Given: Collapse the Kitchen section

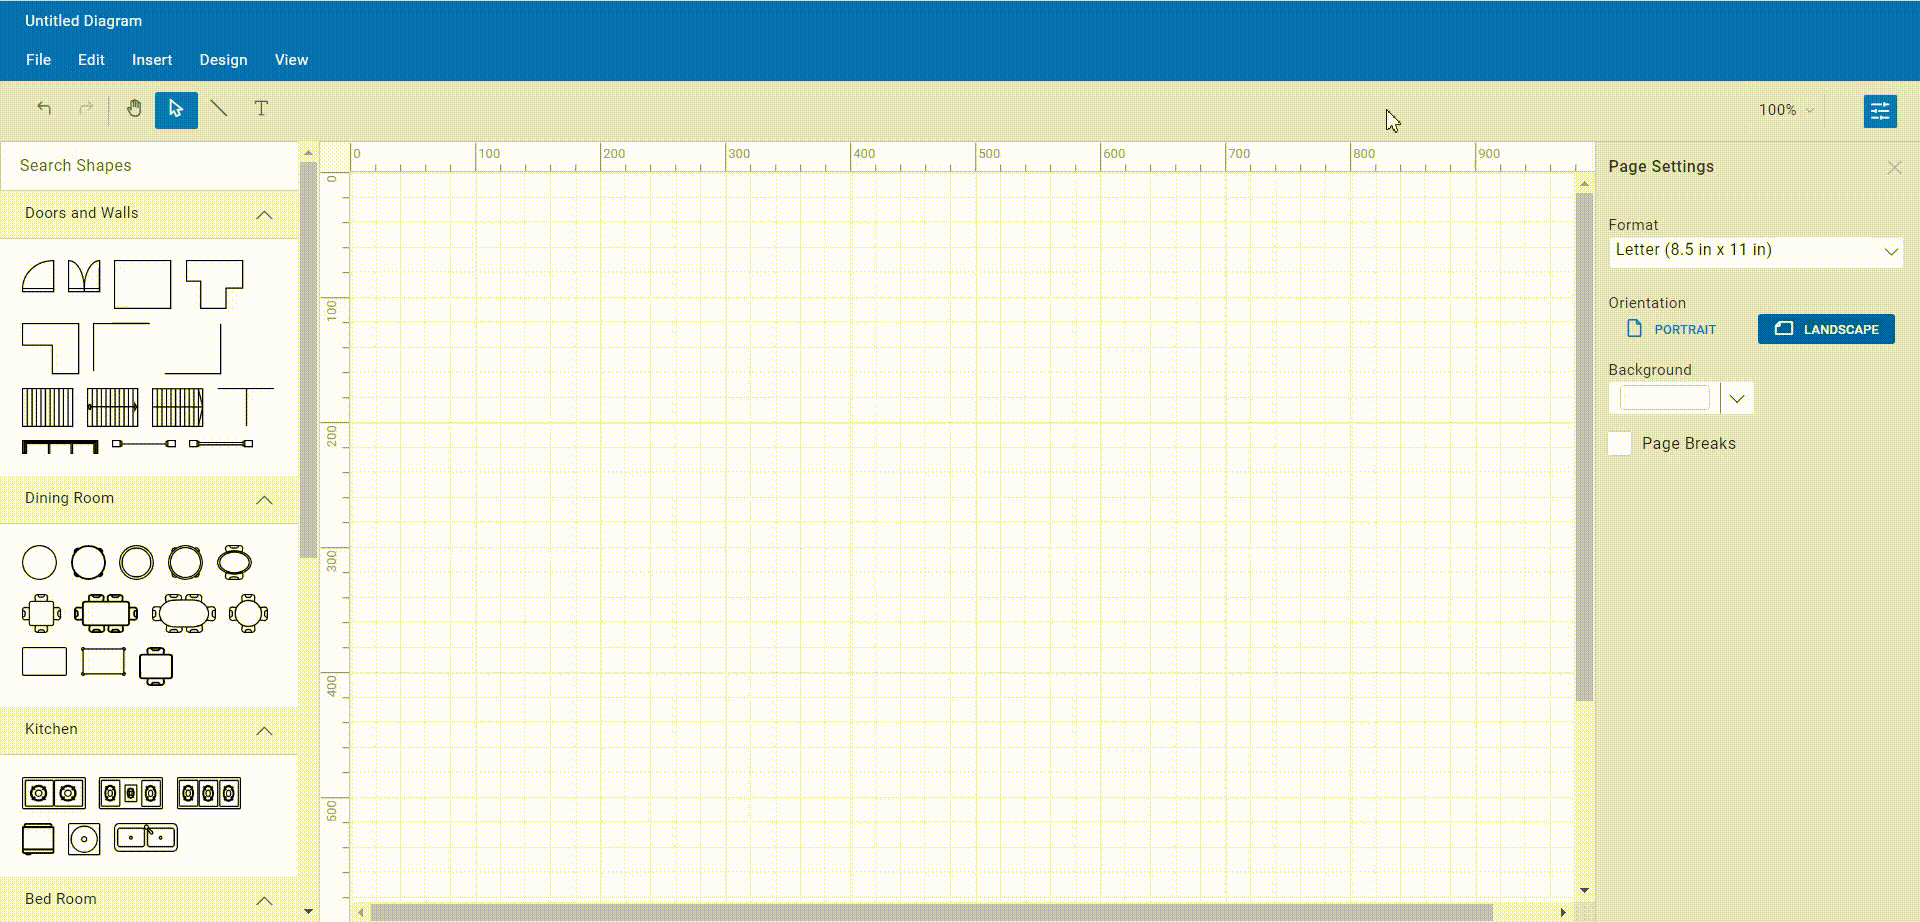Looking at the screenshot, I should tap(264, 731).
